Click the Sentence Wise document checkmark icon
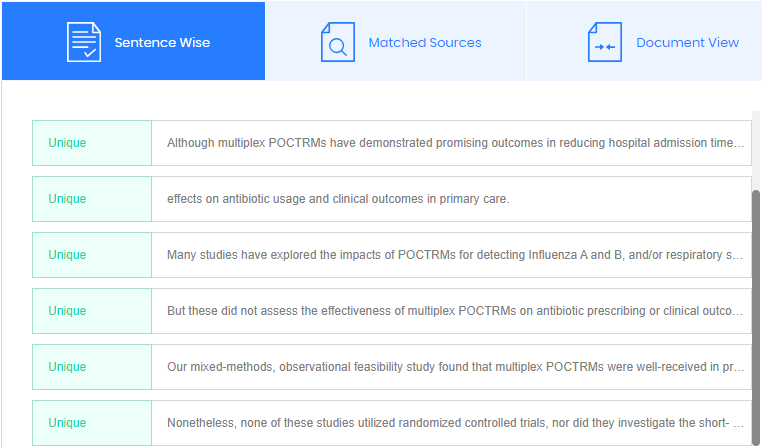The height and width of the screenshot is (448, 762). pos(84,42)
